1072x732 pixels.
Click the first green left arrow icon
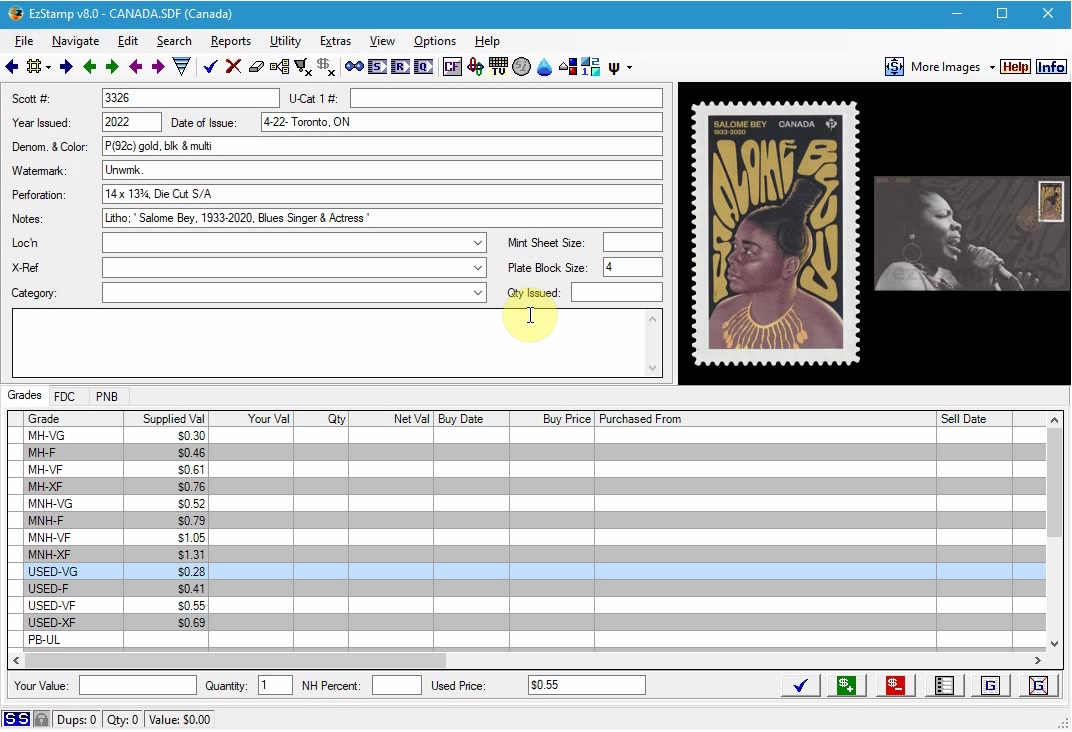pos(90,67)
